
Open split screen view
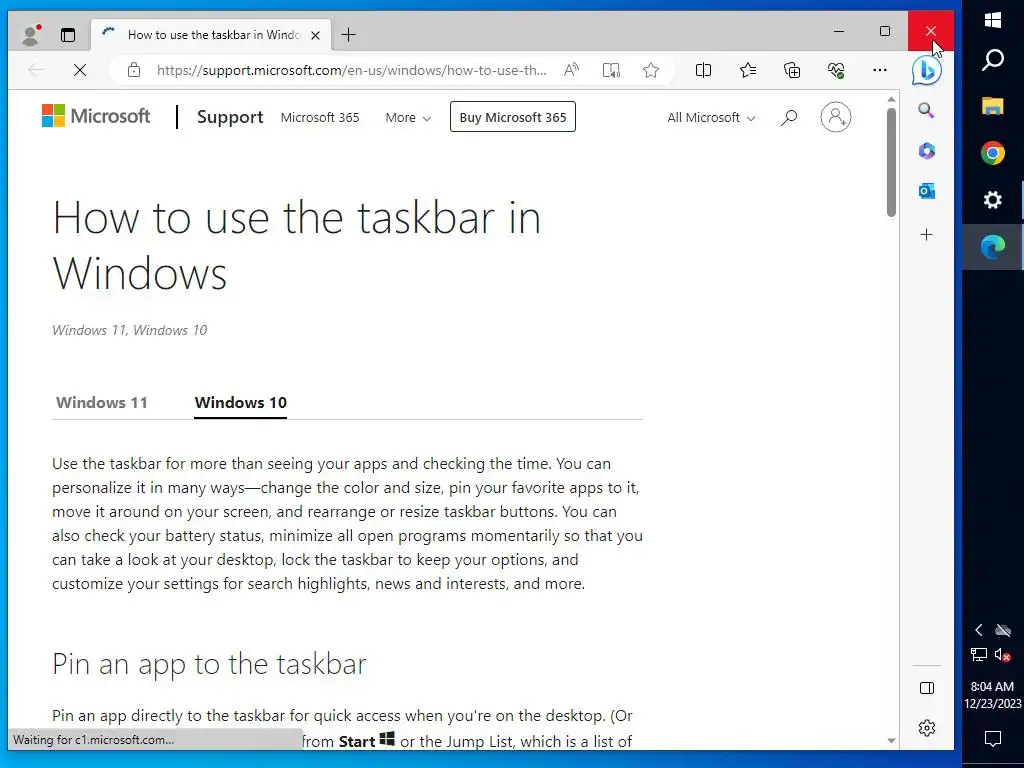tap(703, 70)
